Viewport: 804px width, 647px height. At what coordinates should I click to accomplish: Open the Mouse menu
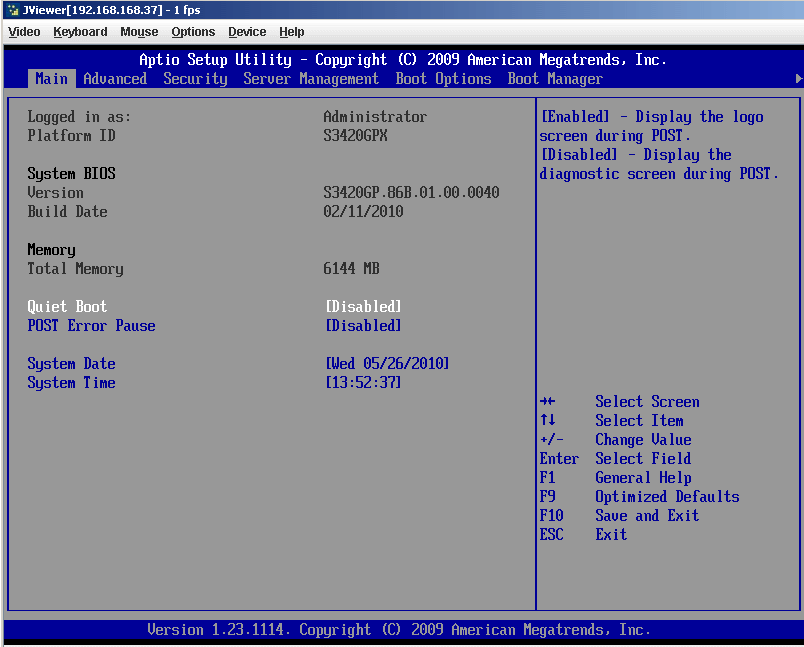(x=139, y=32)
